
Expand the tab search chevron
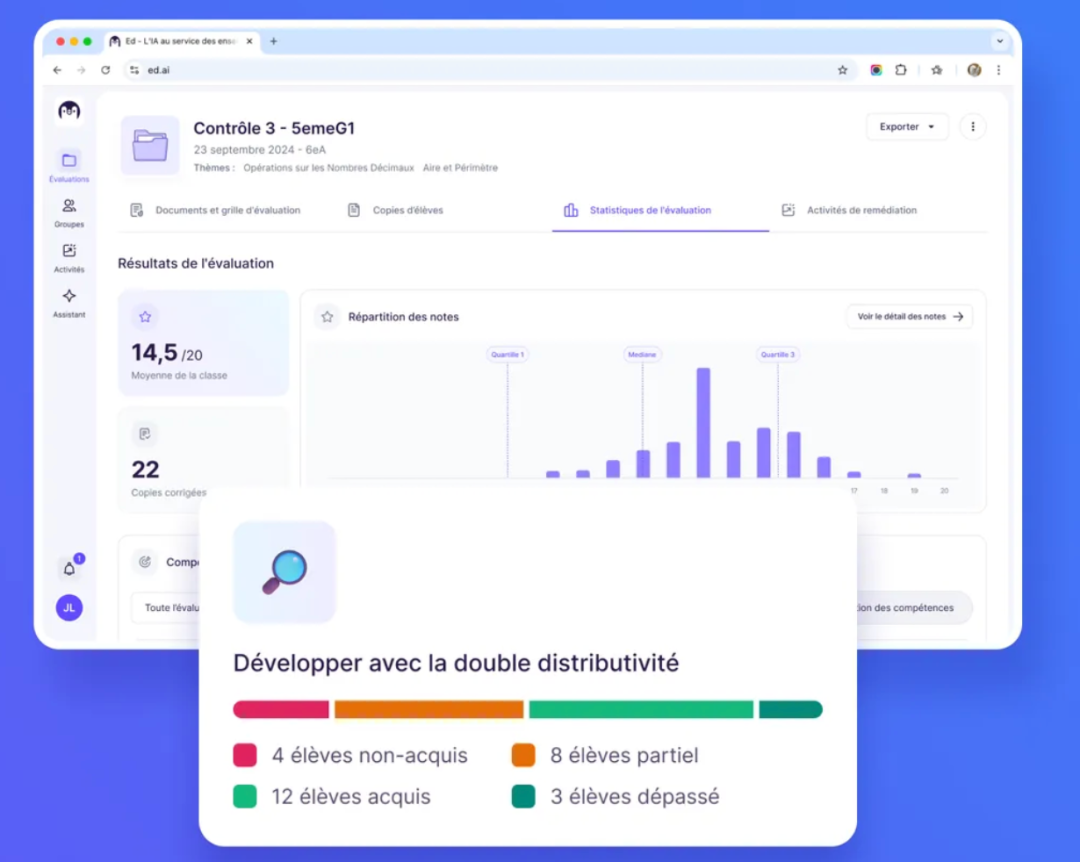click(999, 41)
